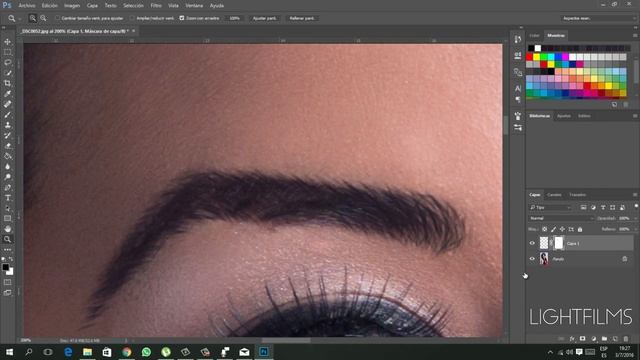Open the Zoom tool preset dropdown arrow

[x=20, y=19]
